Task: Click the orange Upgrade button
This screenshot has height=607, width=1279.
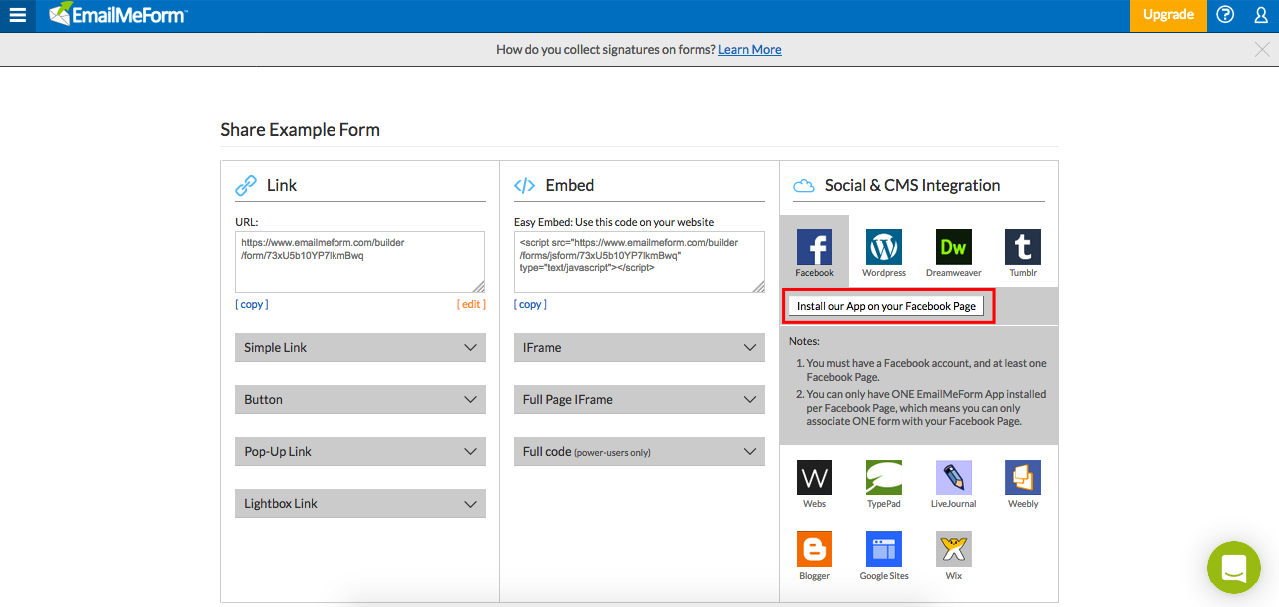Action: [1168, 15]
